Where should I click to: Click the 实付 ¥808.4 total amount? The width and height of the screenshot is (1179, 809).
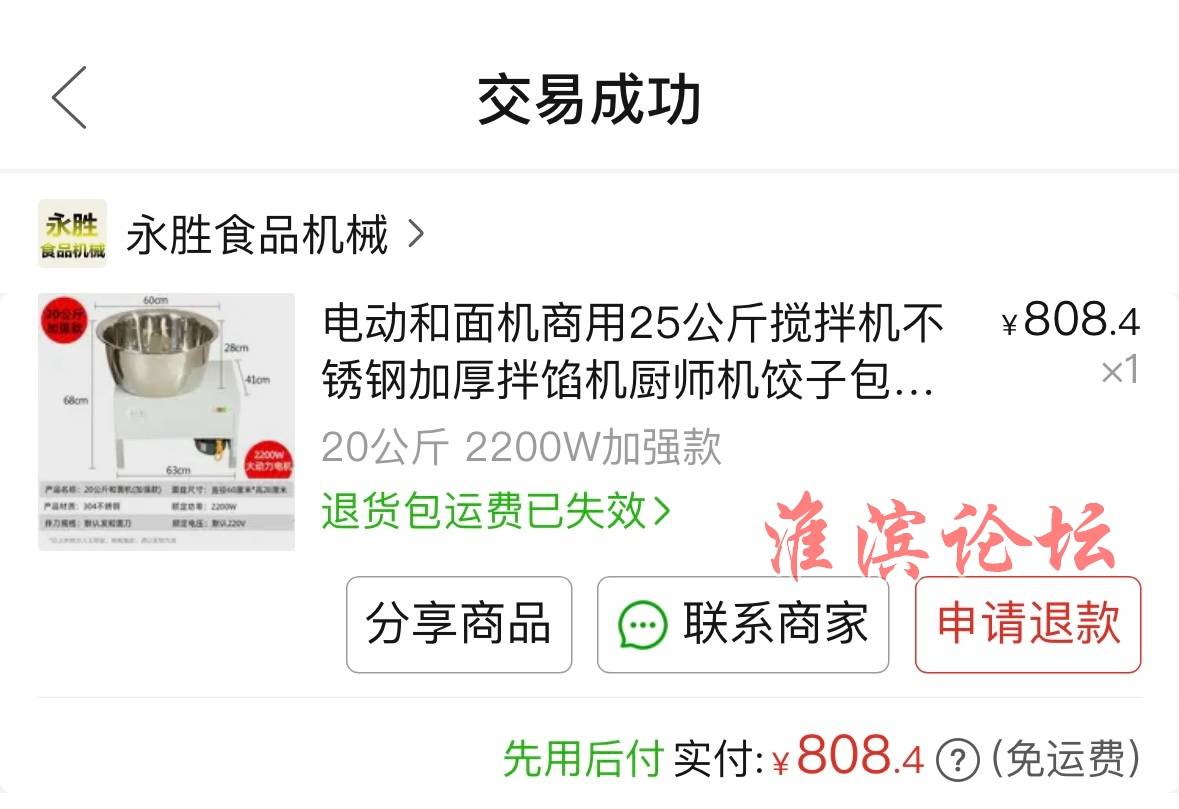click(798, 758)
